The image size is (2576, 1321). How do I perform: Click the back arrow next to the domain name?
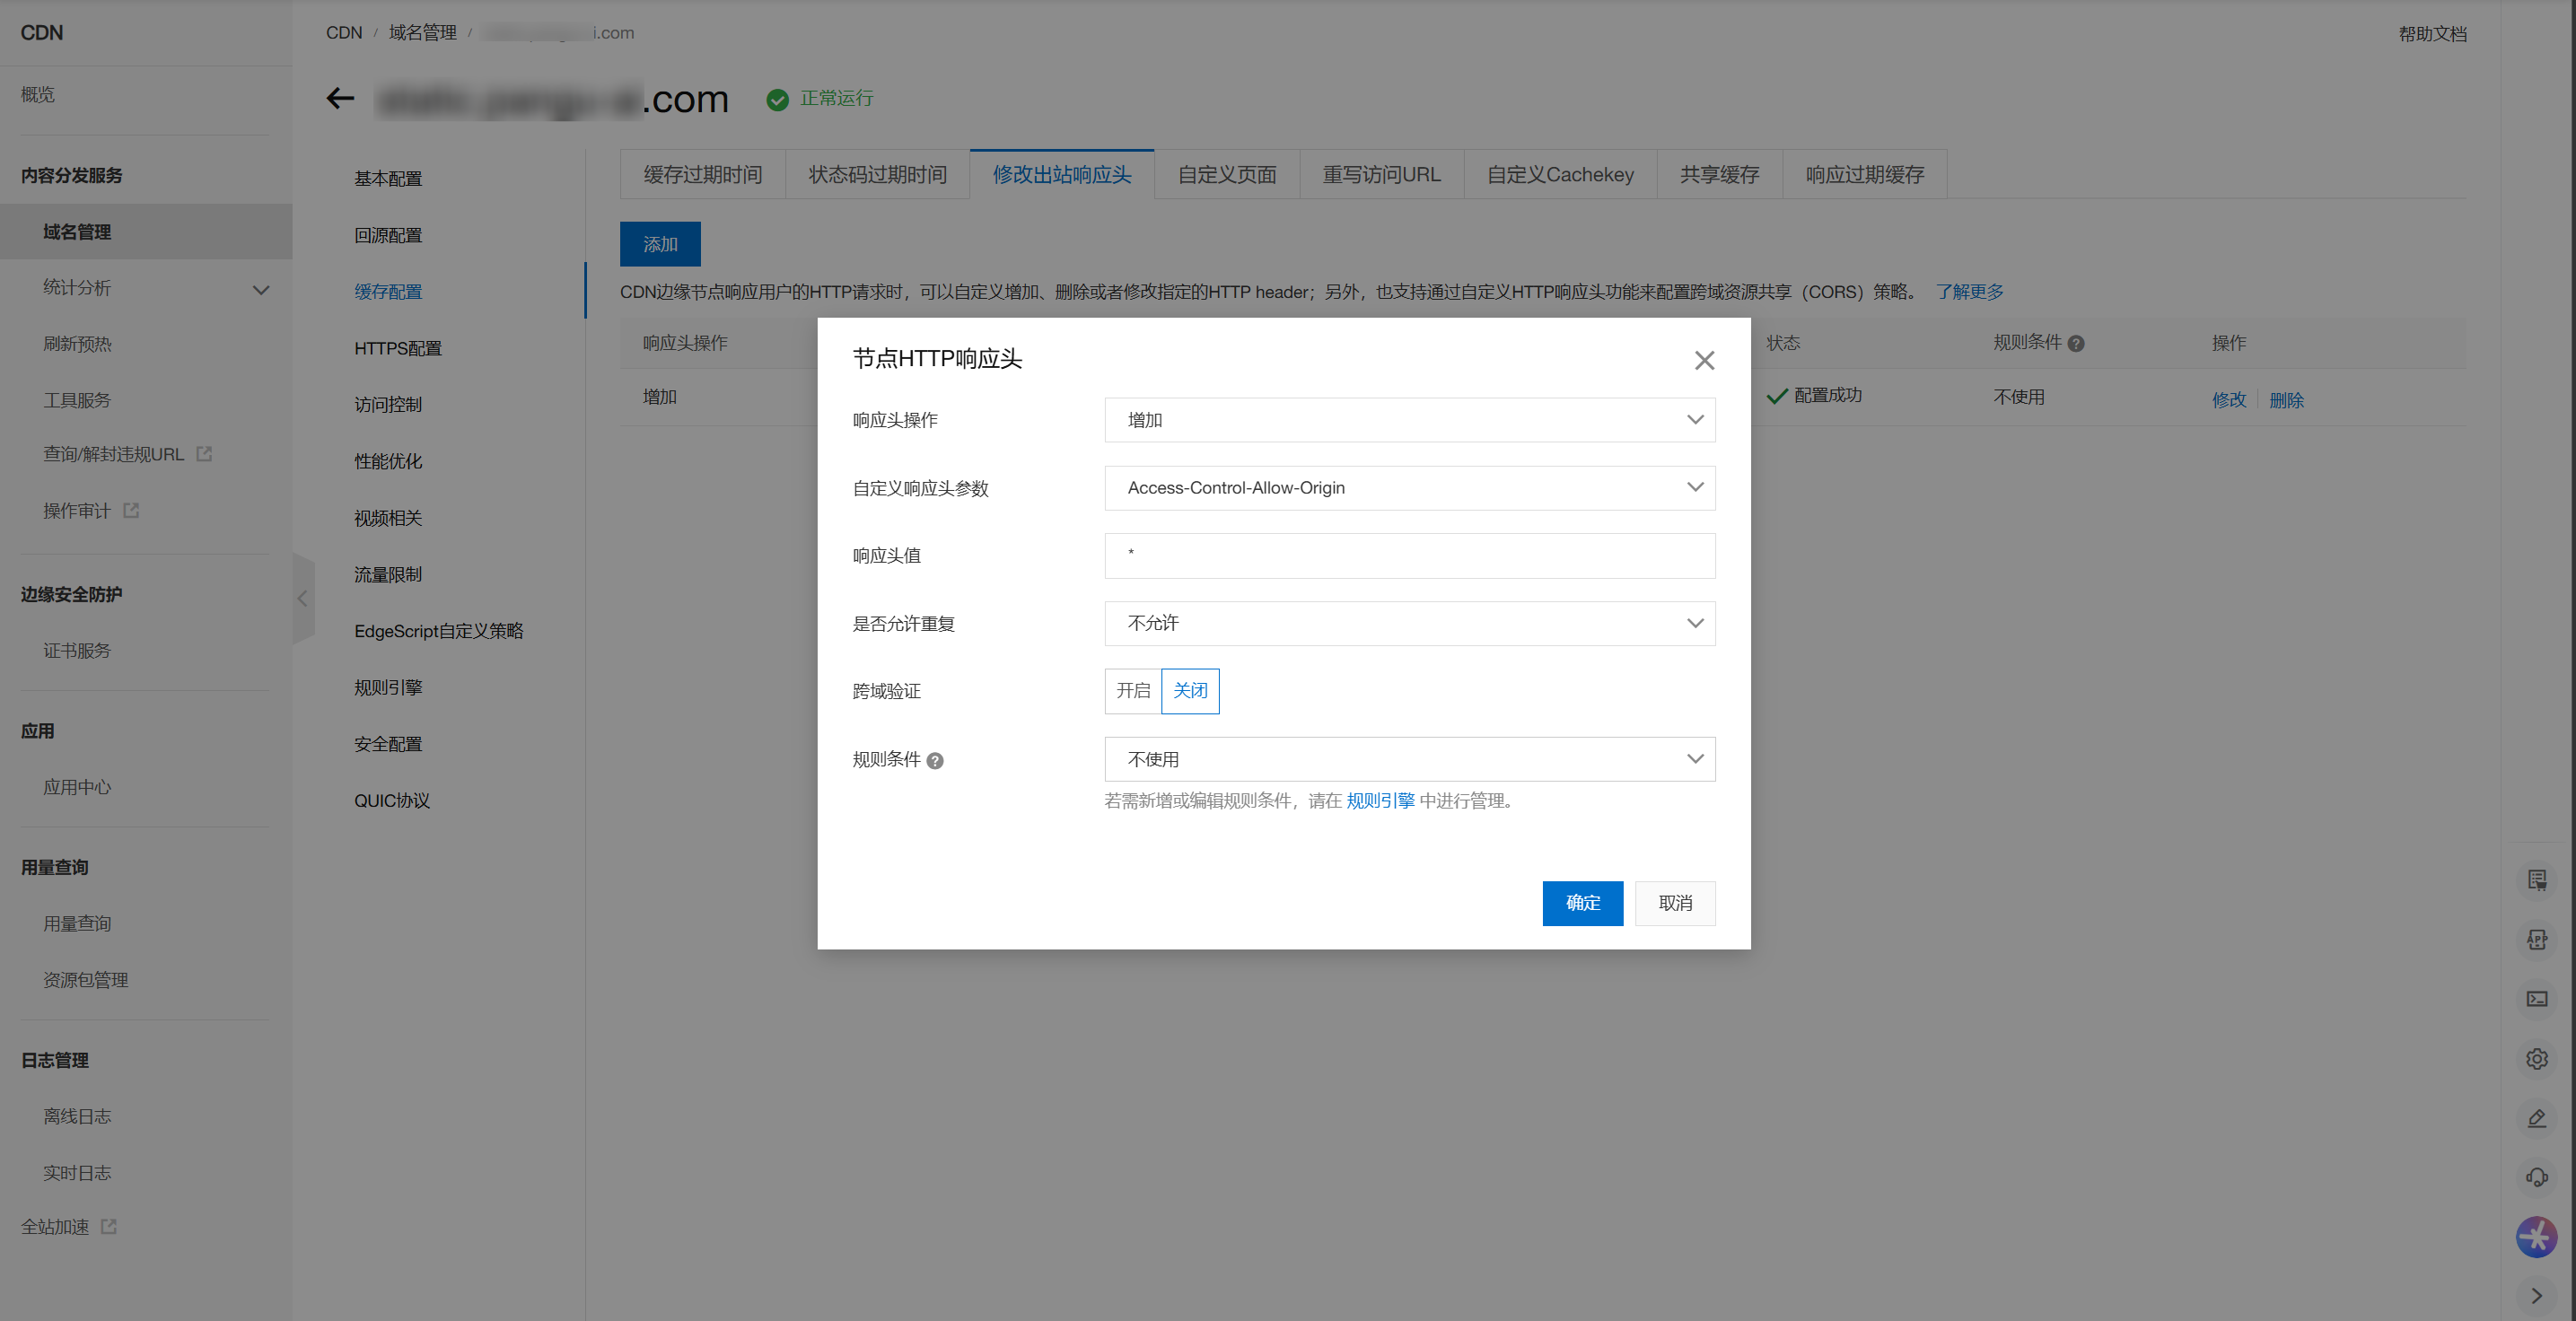coord(340,98)
